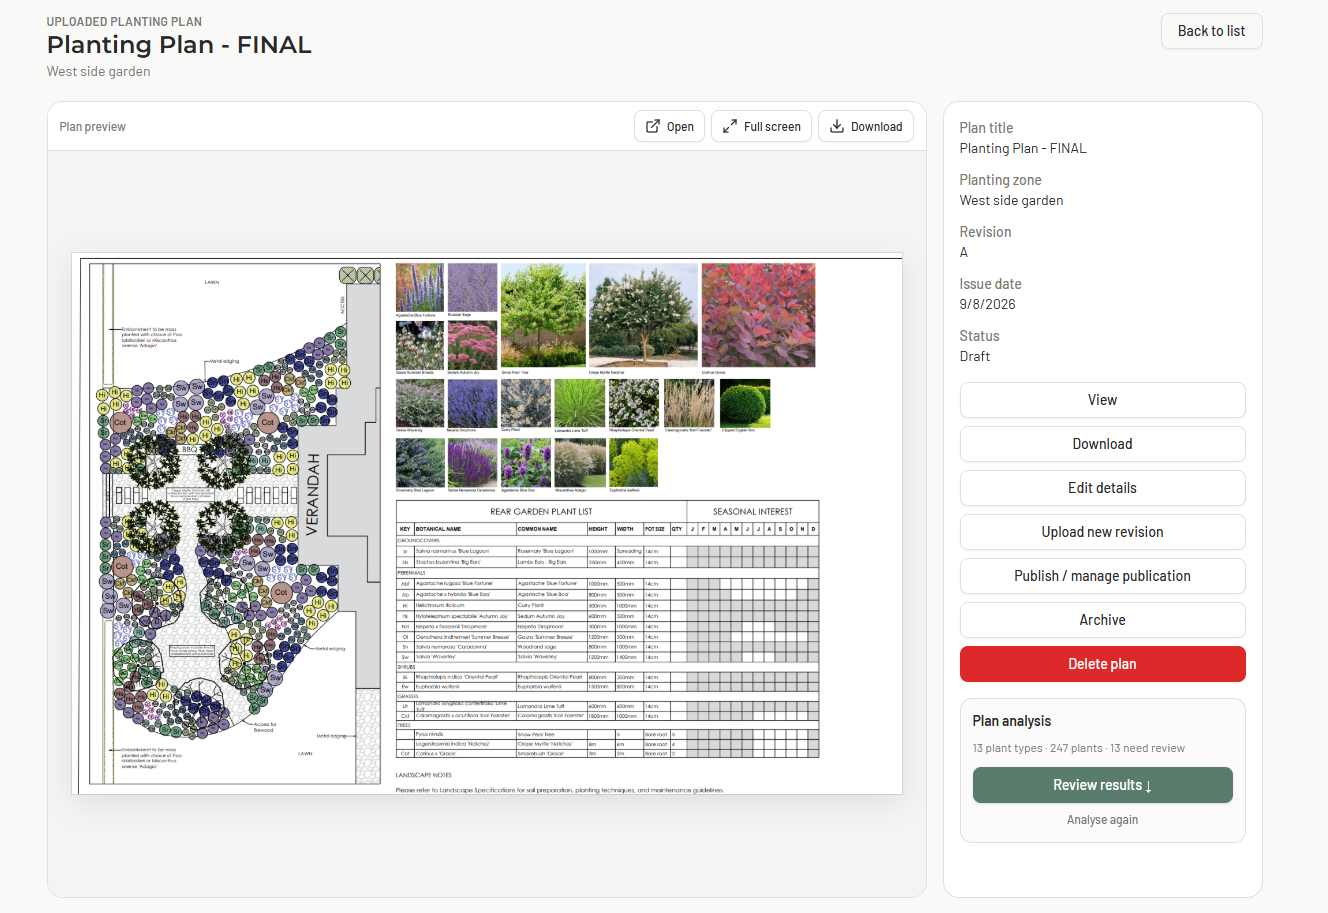Click the 'Revision' field label
Image resolution: width=1328 pixels, height=913 pixels.
pyautogui.click(x=986, y=232)
